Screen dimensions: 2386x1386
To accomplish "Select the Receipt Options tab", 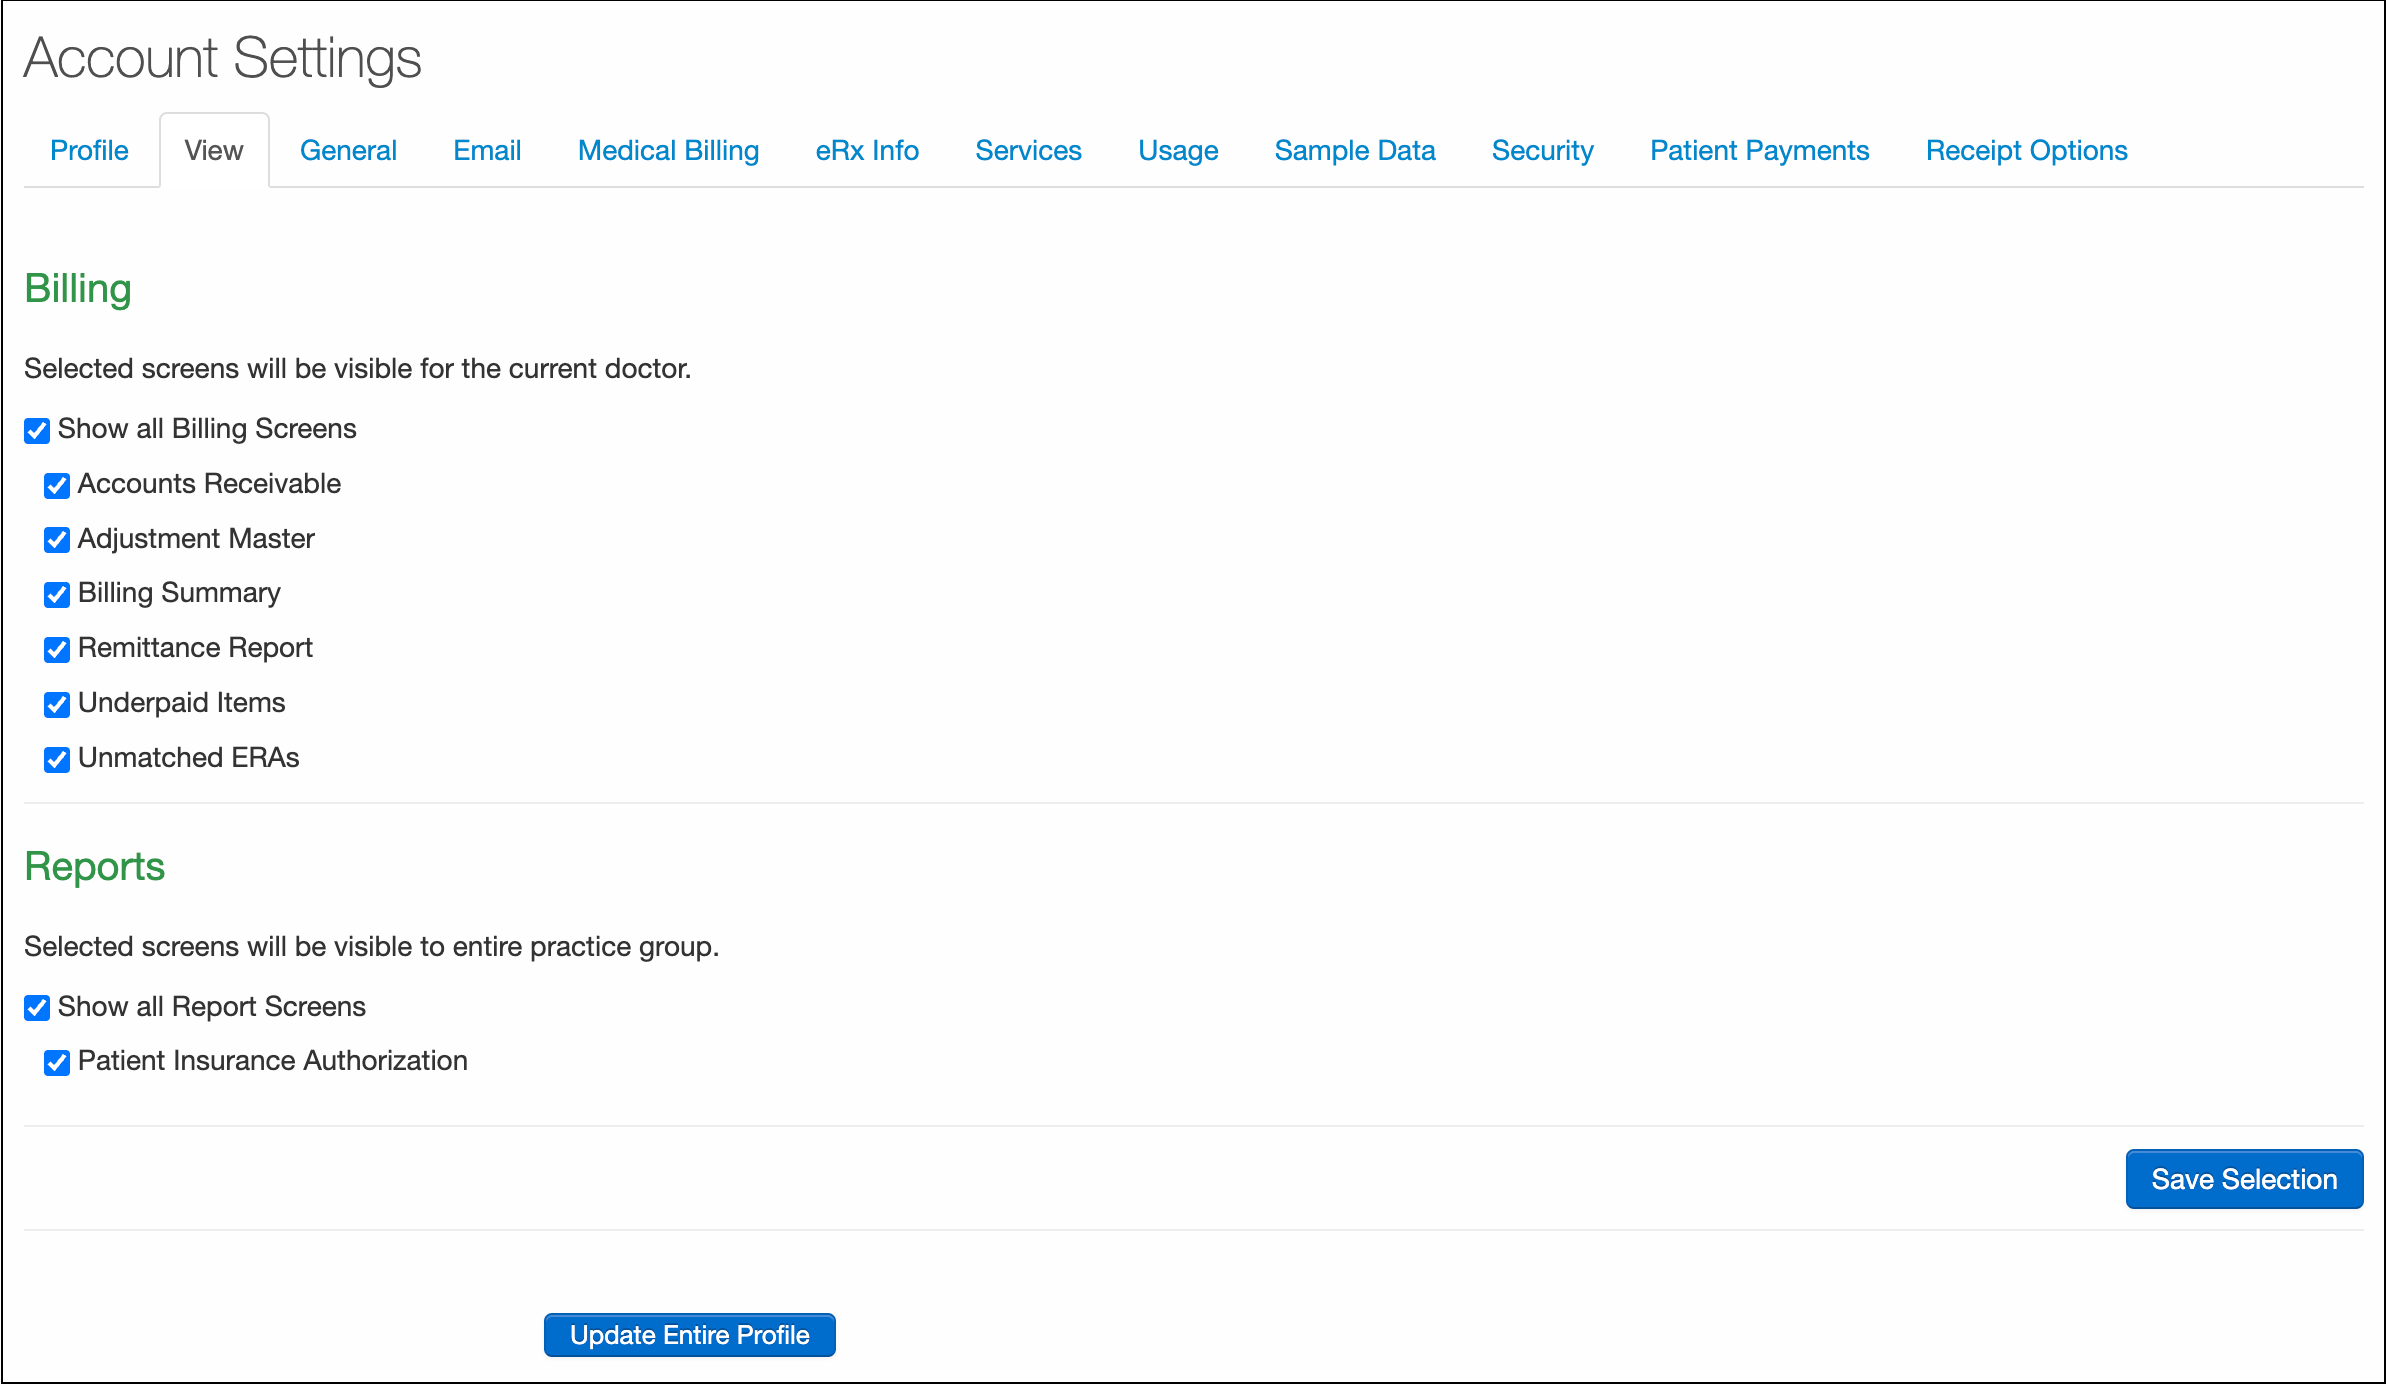I will [x=2026, y=151].
